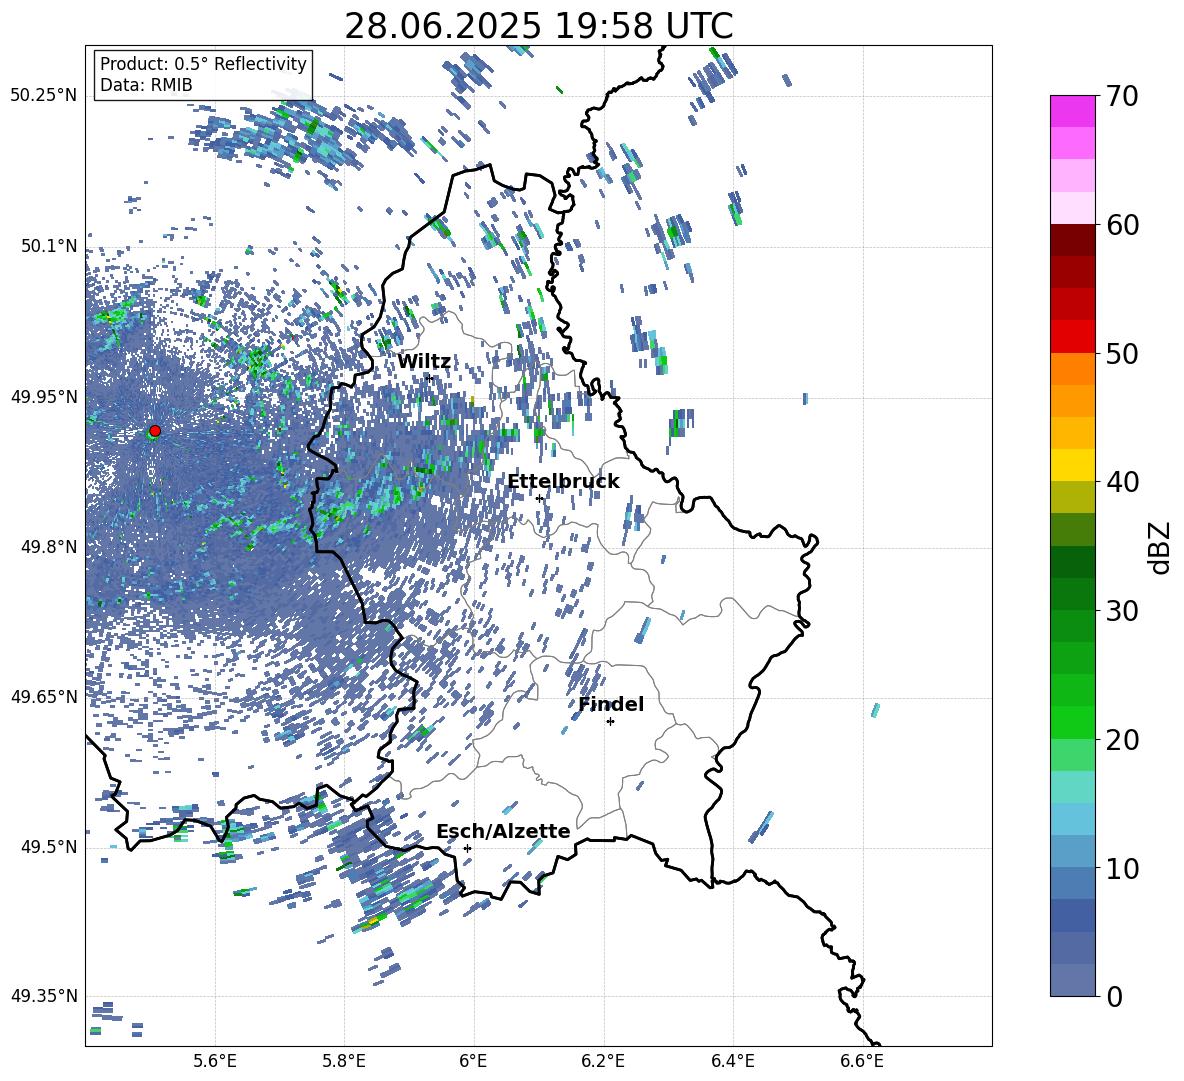The height and width of the screenshot is (1081, 1184).
Task: Click the Esch/Alzette cross marker
Action: (467, 848)
